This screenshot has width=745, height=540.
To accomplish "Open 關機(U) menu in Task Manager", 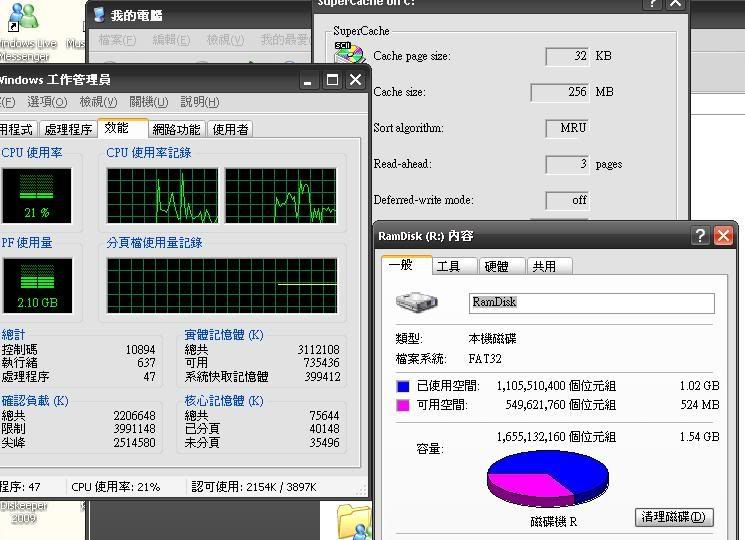I will pyautogui.click(x=149, y=102).
